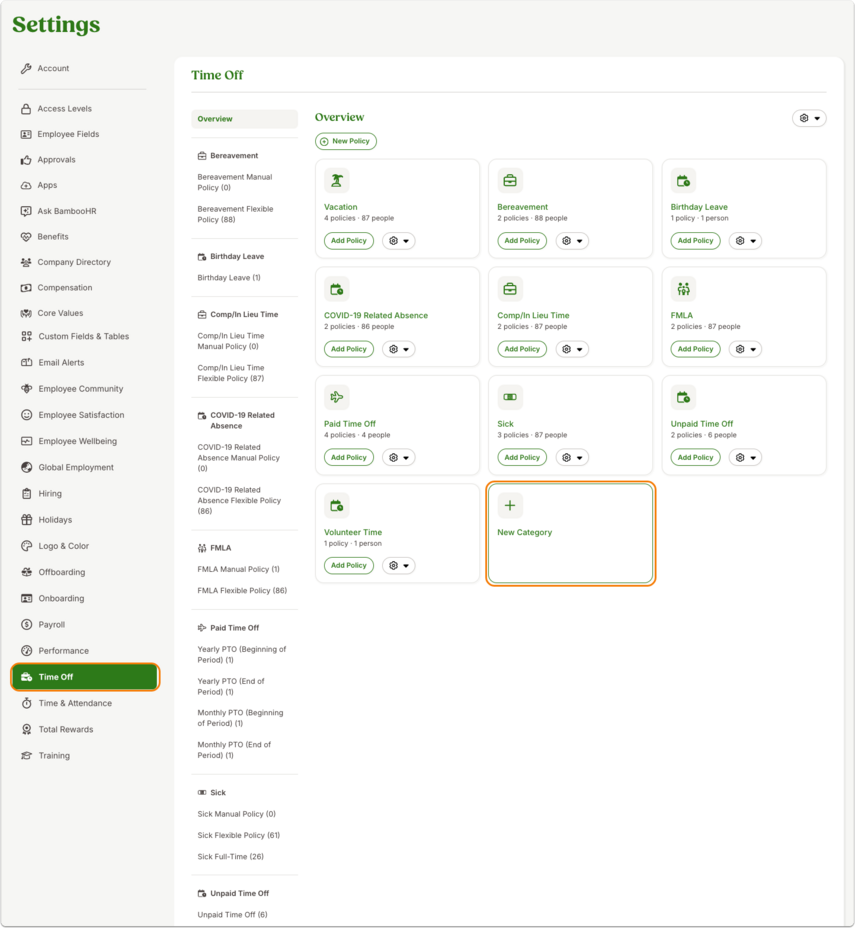Screen dimensions: 855x928
Task: Click the New Category card
Action: (570, 534)
